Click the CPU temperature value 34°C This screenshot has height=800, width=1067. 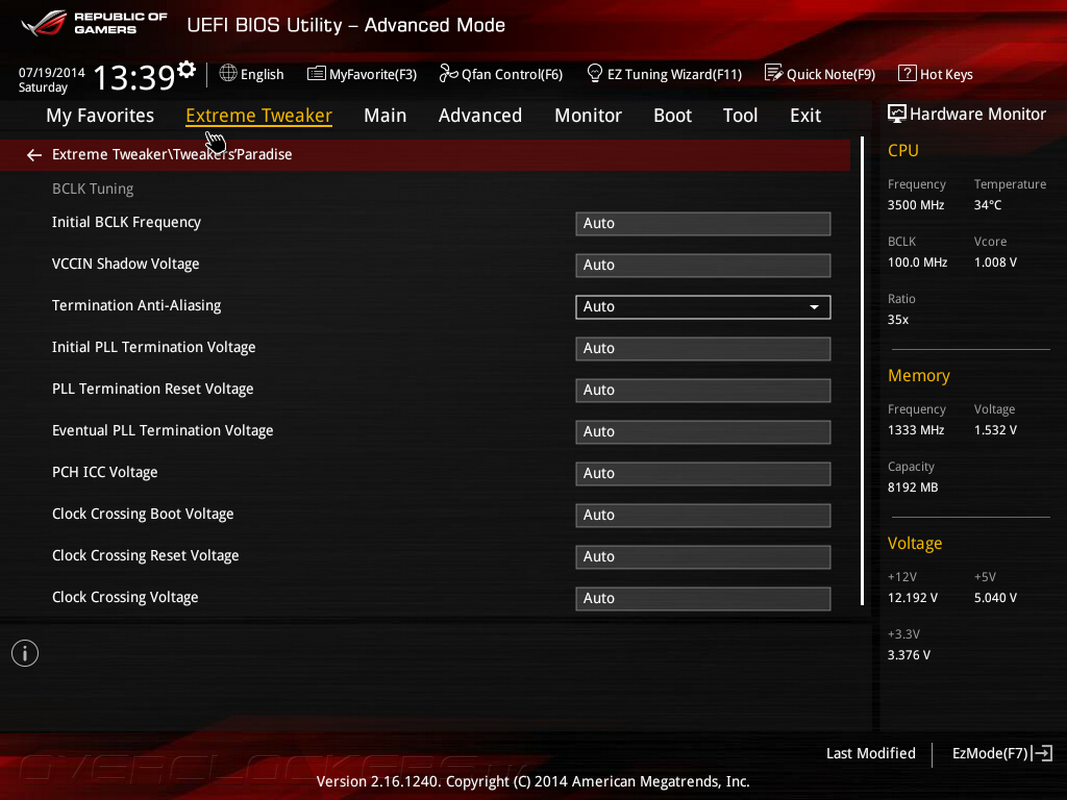[987, 205]
